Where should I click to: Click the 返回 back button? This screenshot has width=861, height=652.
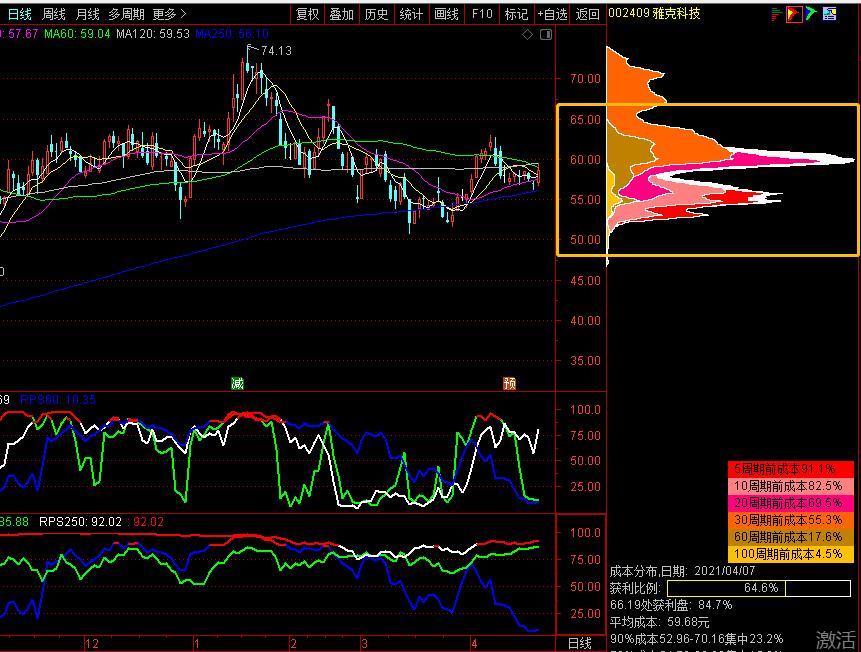[x=588, y=14]
